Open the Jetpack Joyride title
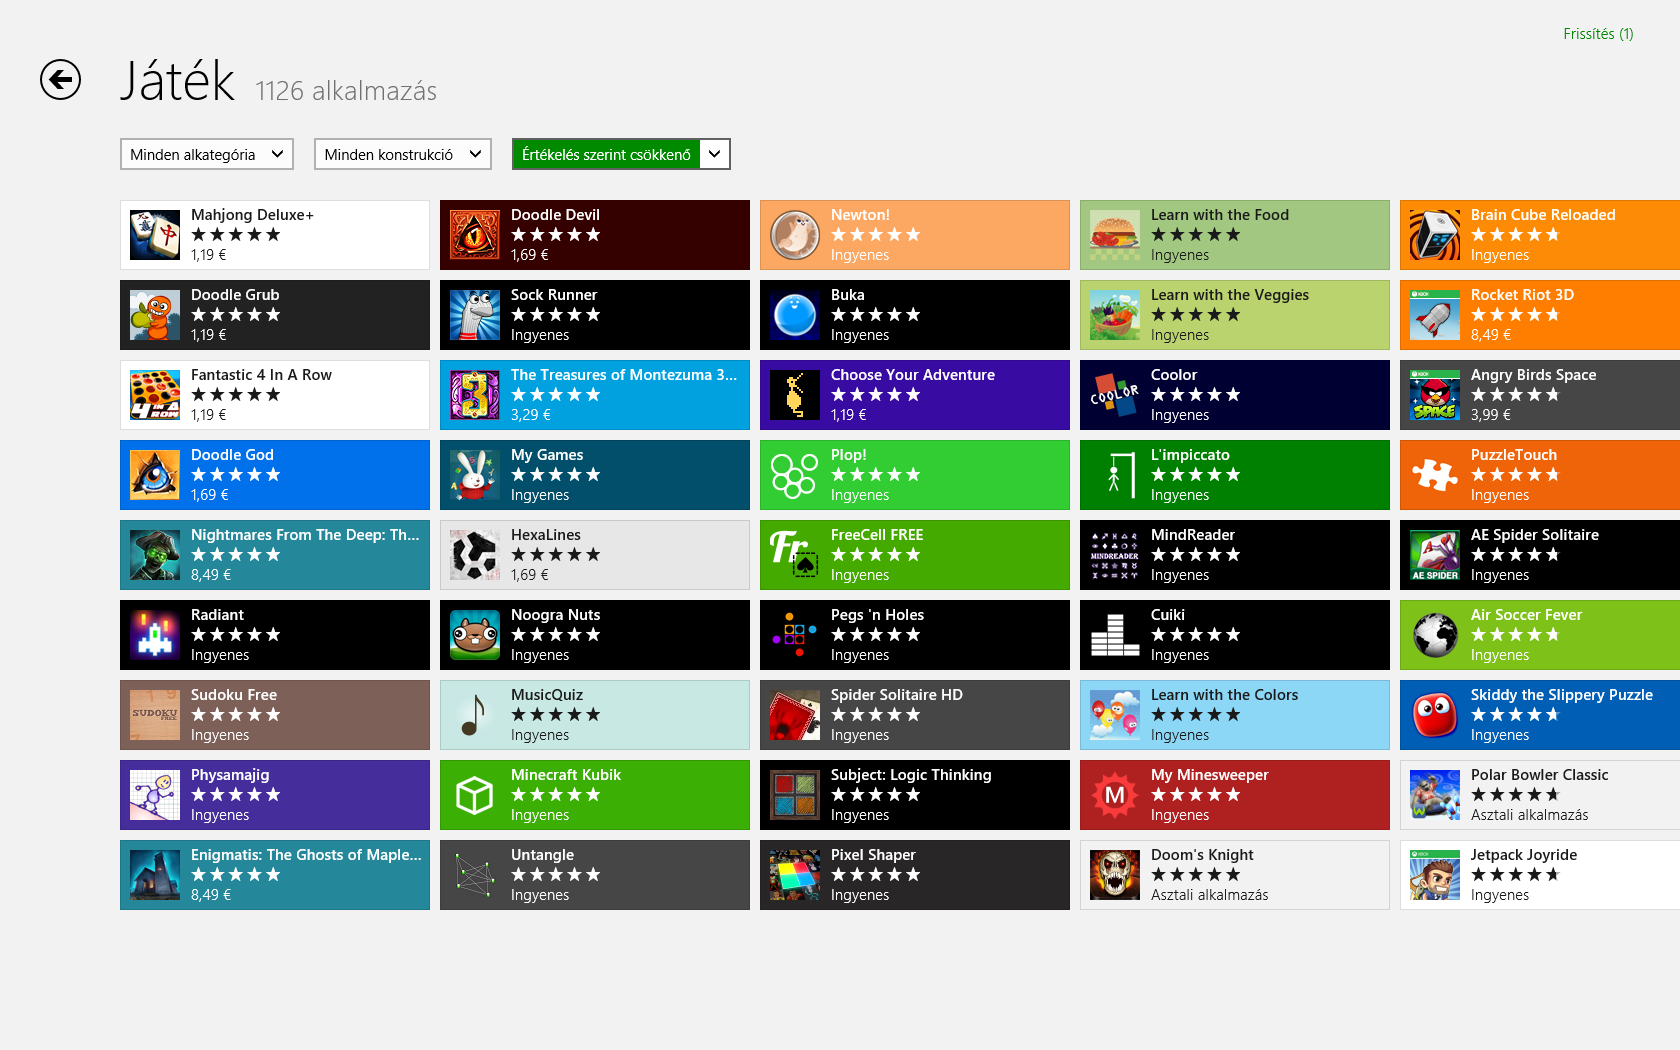The height and width of the screenshot is (1050, 1680). pos(1524,855)
